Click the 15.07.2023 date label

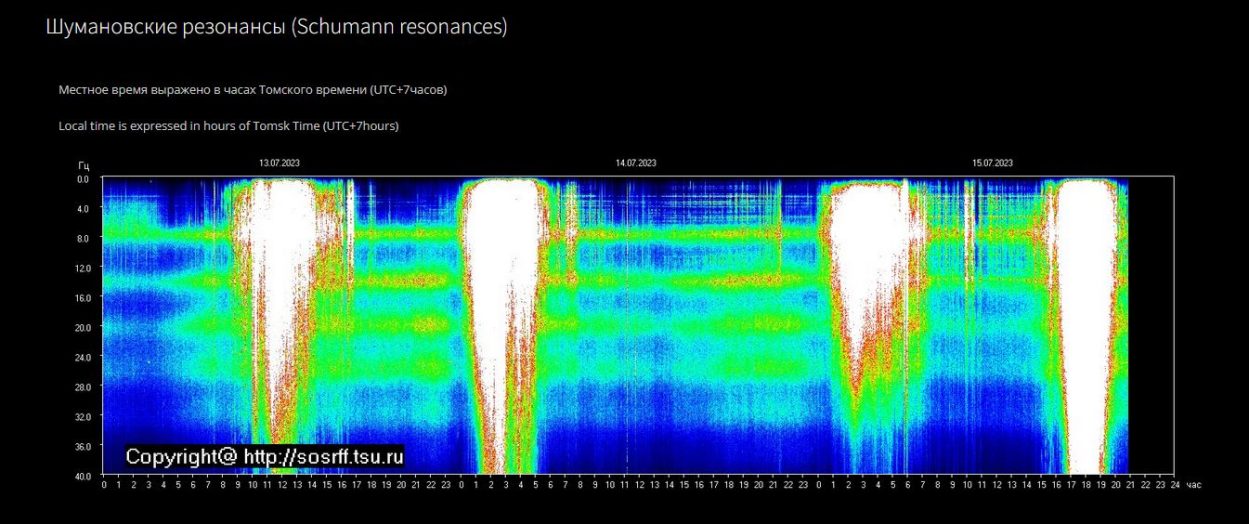pos(993,163)
